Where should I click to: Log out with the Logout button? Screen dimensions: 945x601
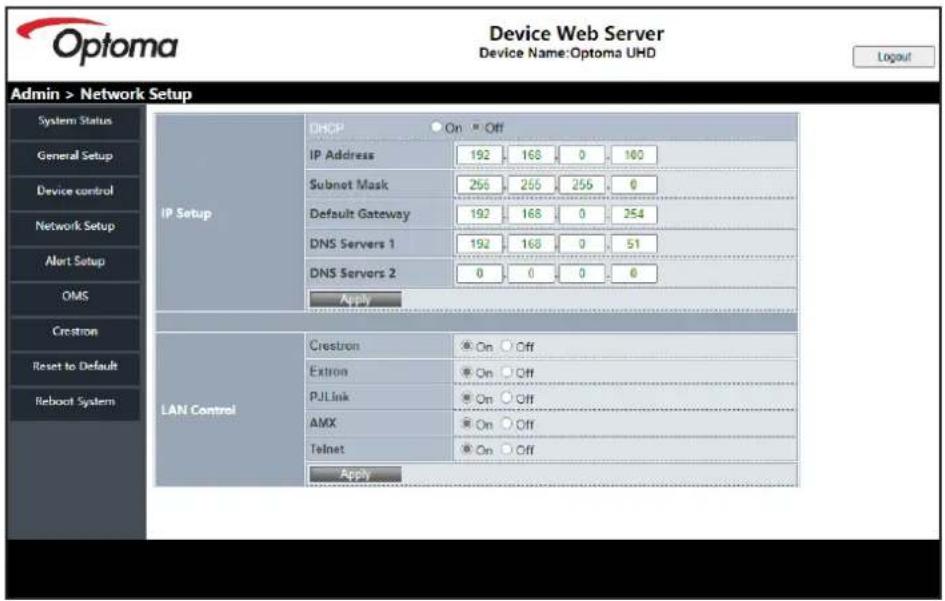click(x=893, y=57)
